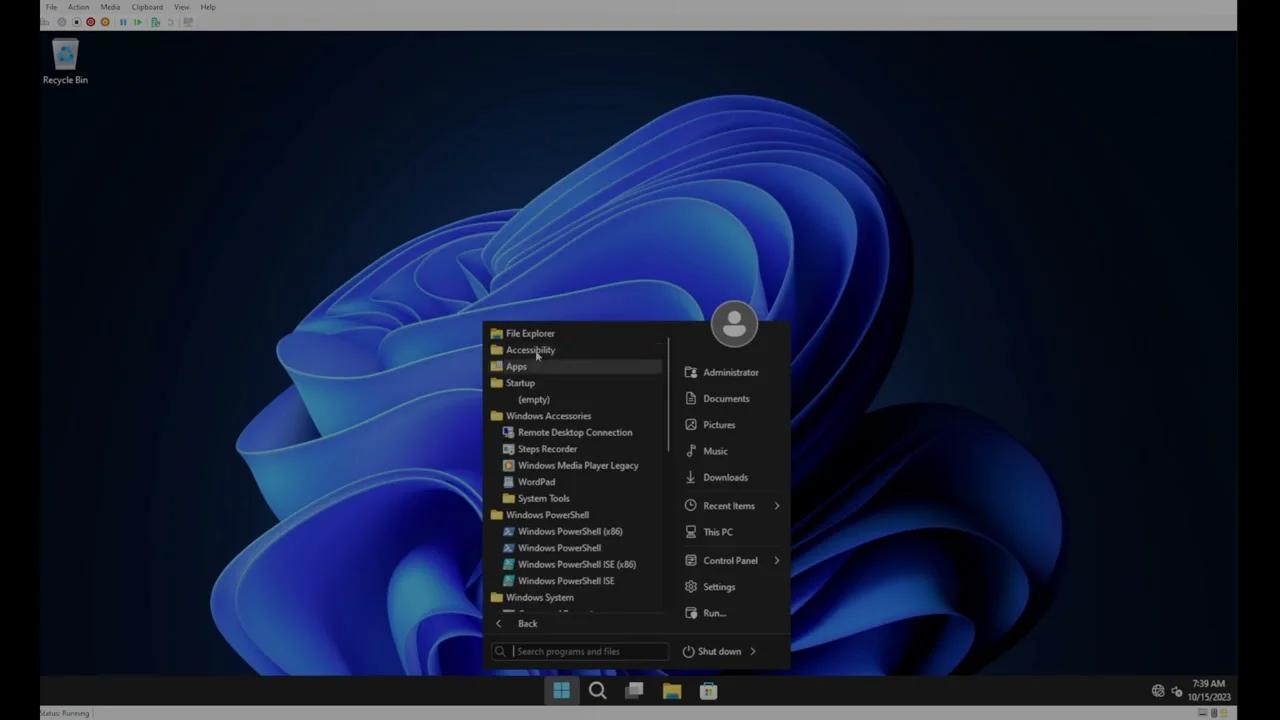Click the red Shut Down VM toolbar button
The height and width of the screenshot is (720, 1280).
(x=90, y=22)
